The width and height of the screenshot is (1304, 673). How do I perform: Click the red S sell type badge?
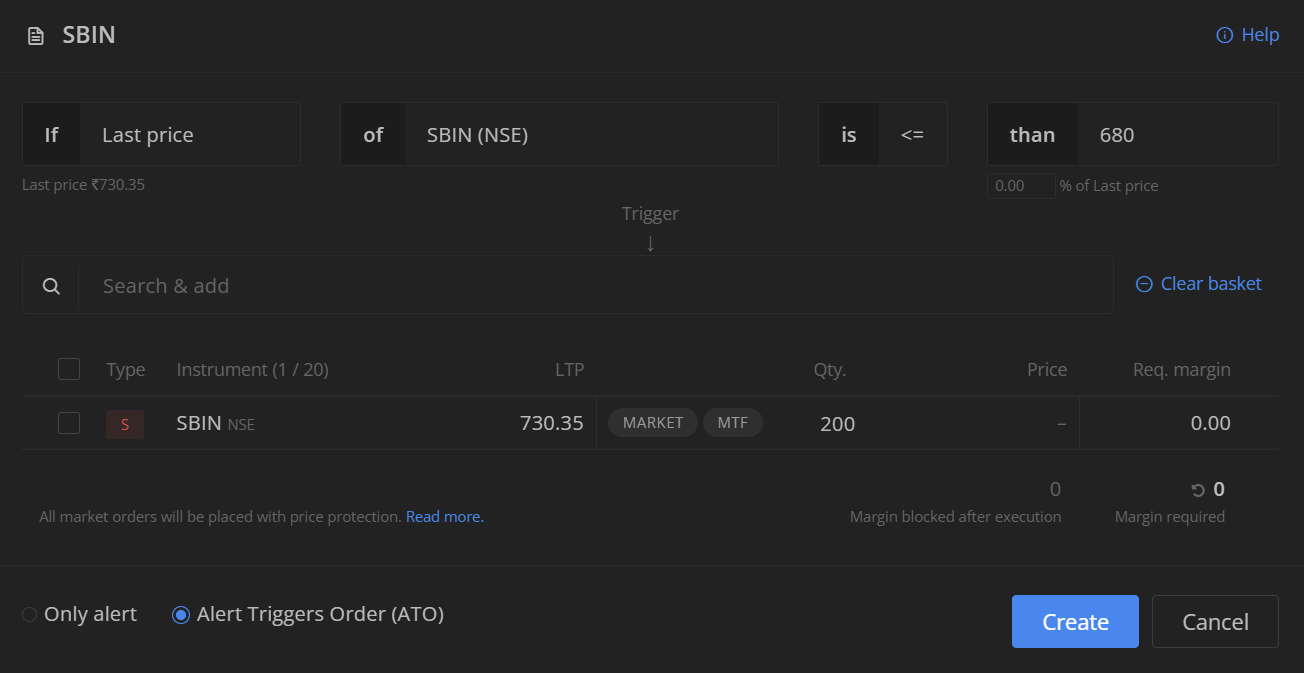125,424
